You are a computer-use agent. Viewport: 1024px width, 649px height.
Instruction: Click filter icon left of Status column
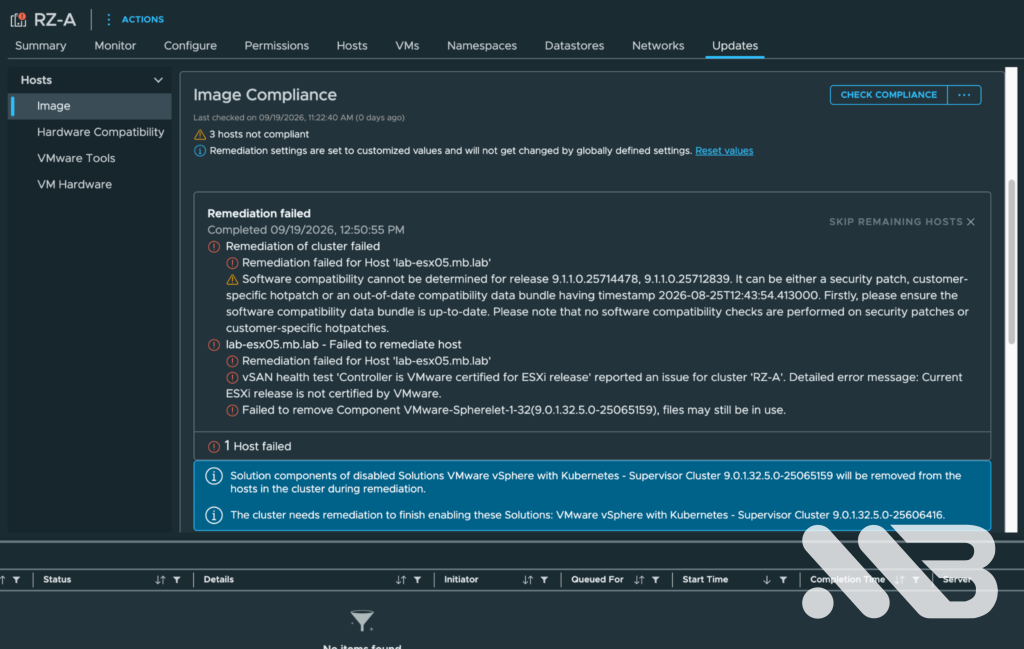(x=16, y=580)
